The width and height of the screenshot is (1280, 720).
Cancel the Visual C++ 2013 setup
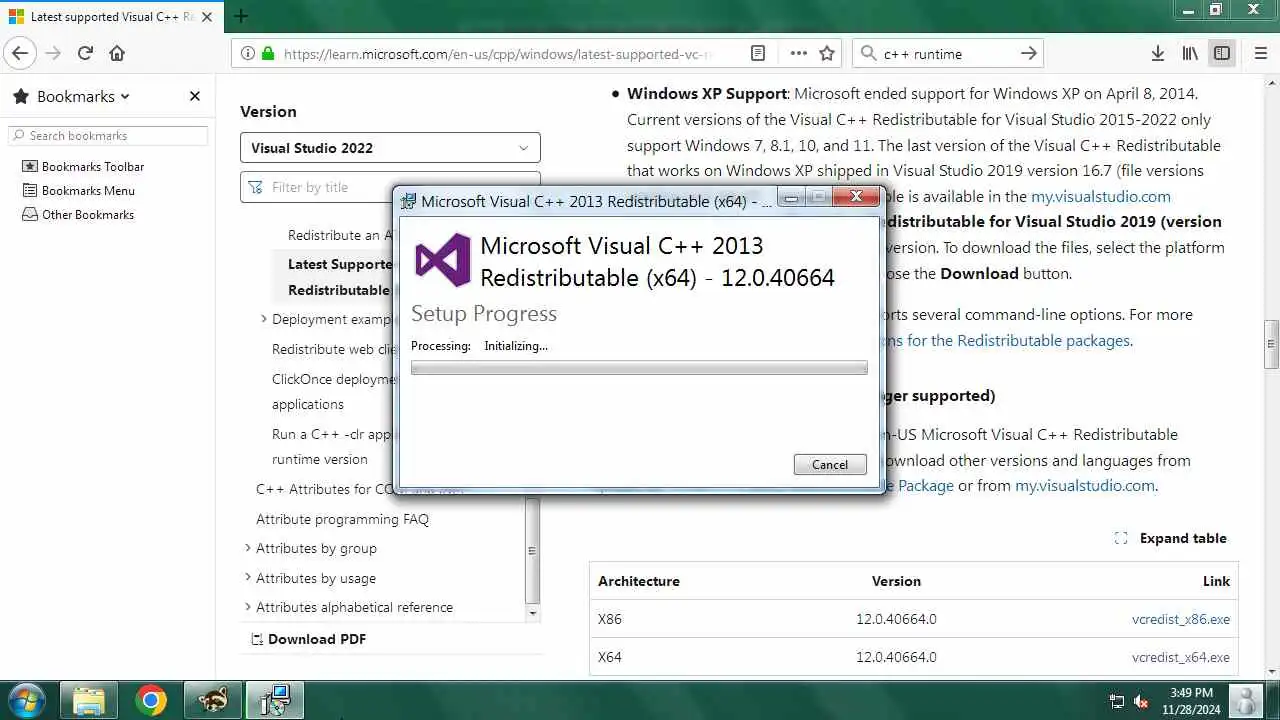tap(830, 464)
